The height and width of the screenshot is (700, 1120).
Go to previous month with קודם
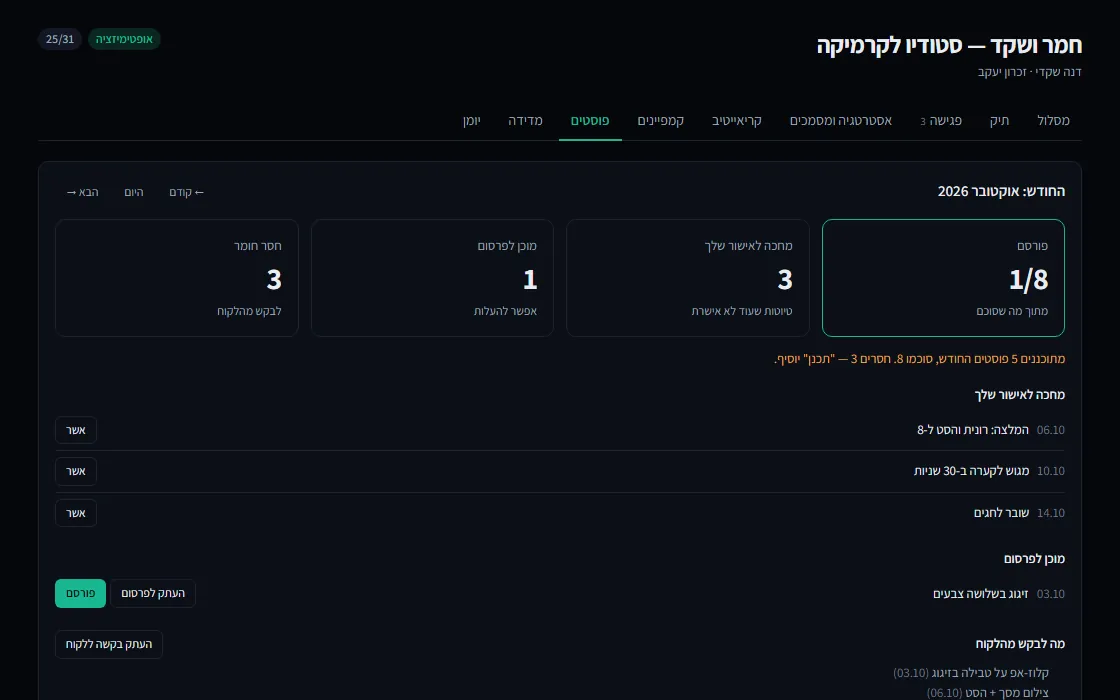tap(186, 192)
